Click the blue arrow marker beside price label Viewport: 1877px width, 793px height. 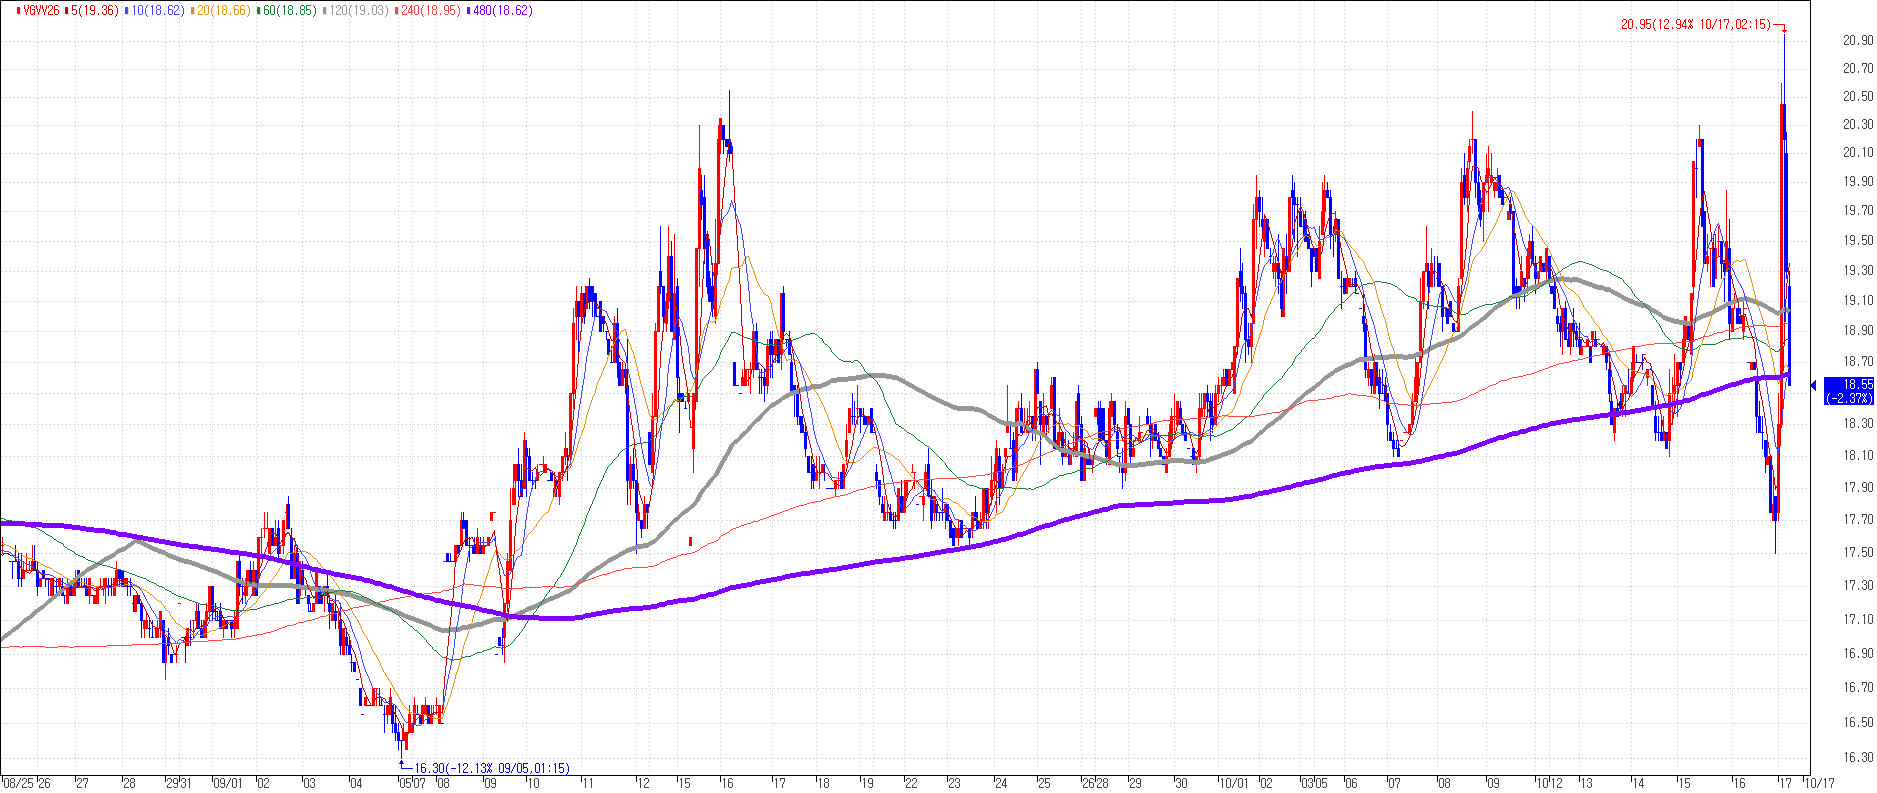1814,385
